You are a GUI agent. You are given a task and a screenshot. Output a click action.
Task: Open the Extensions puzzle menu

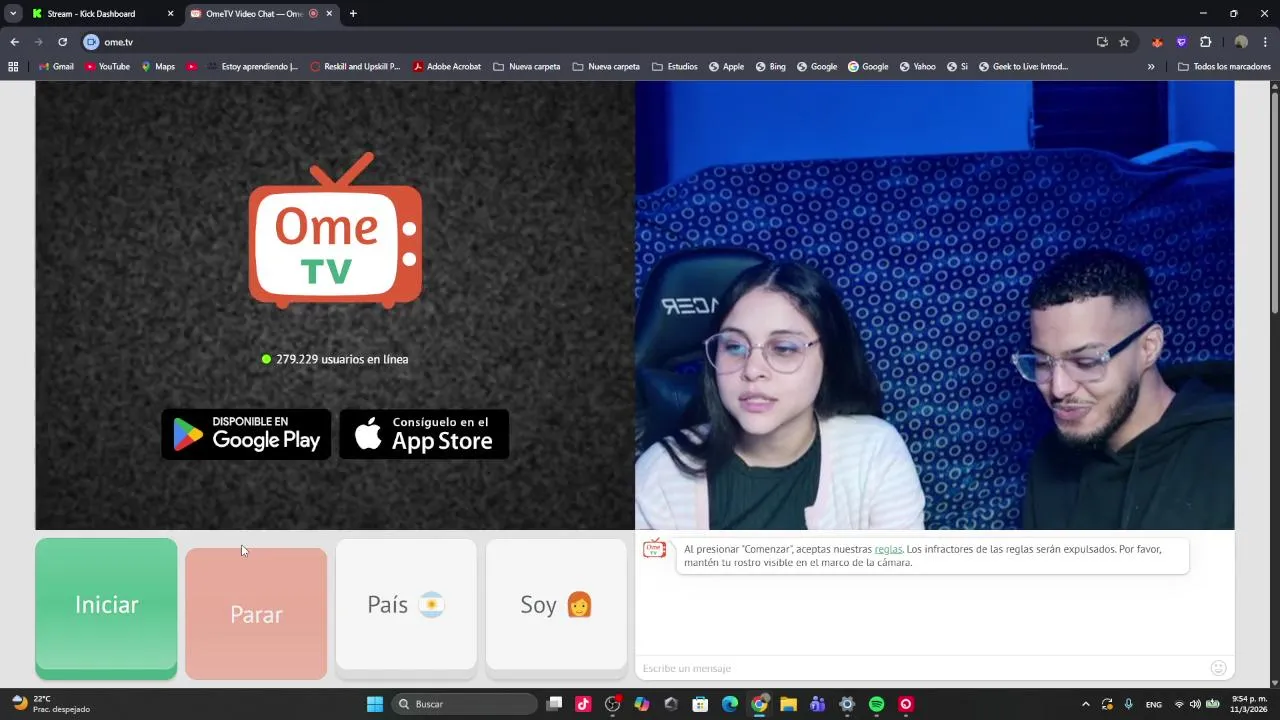[x=1205, y=42]
